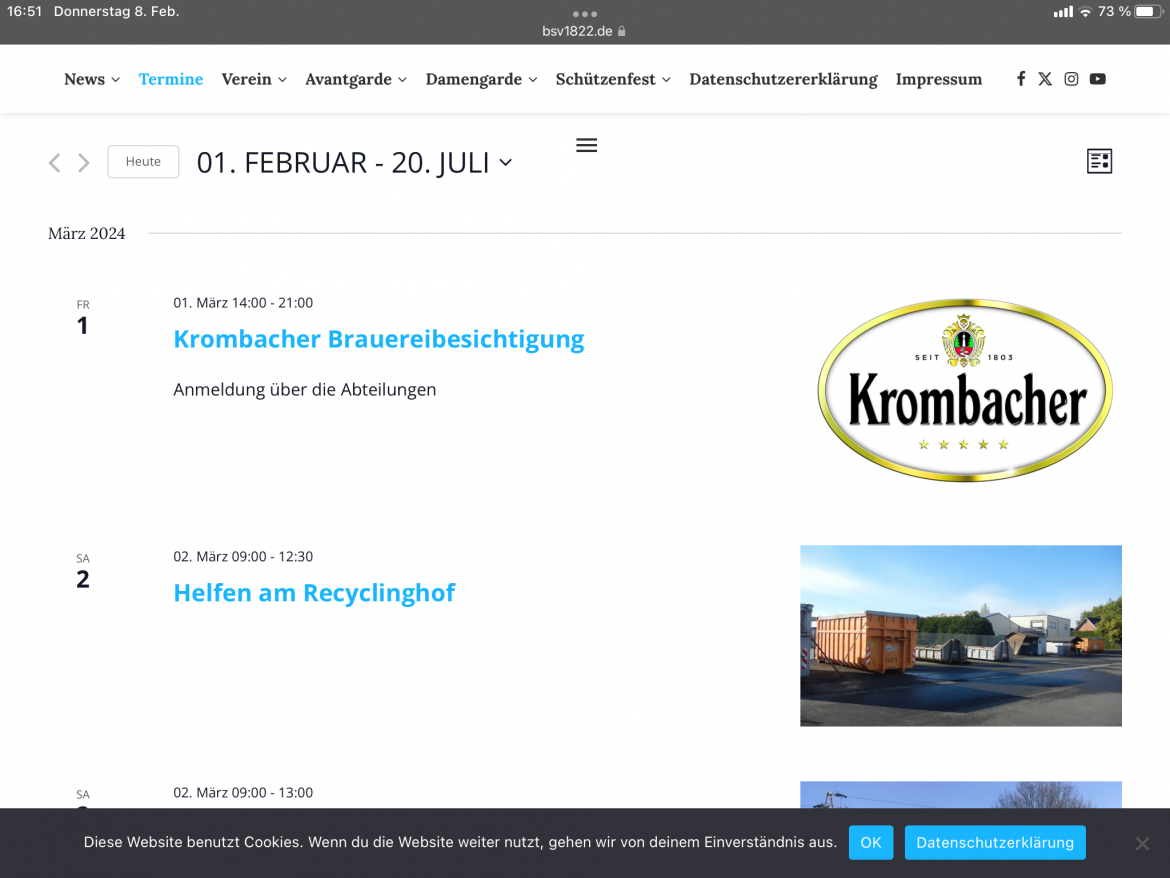Dismiss the cookie banner with X
The image size is (1170, 878).
click(1142, 843)
